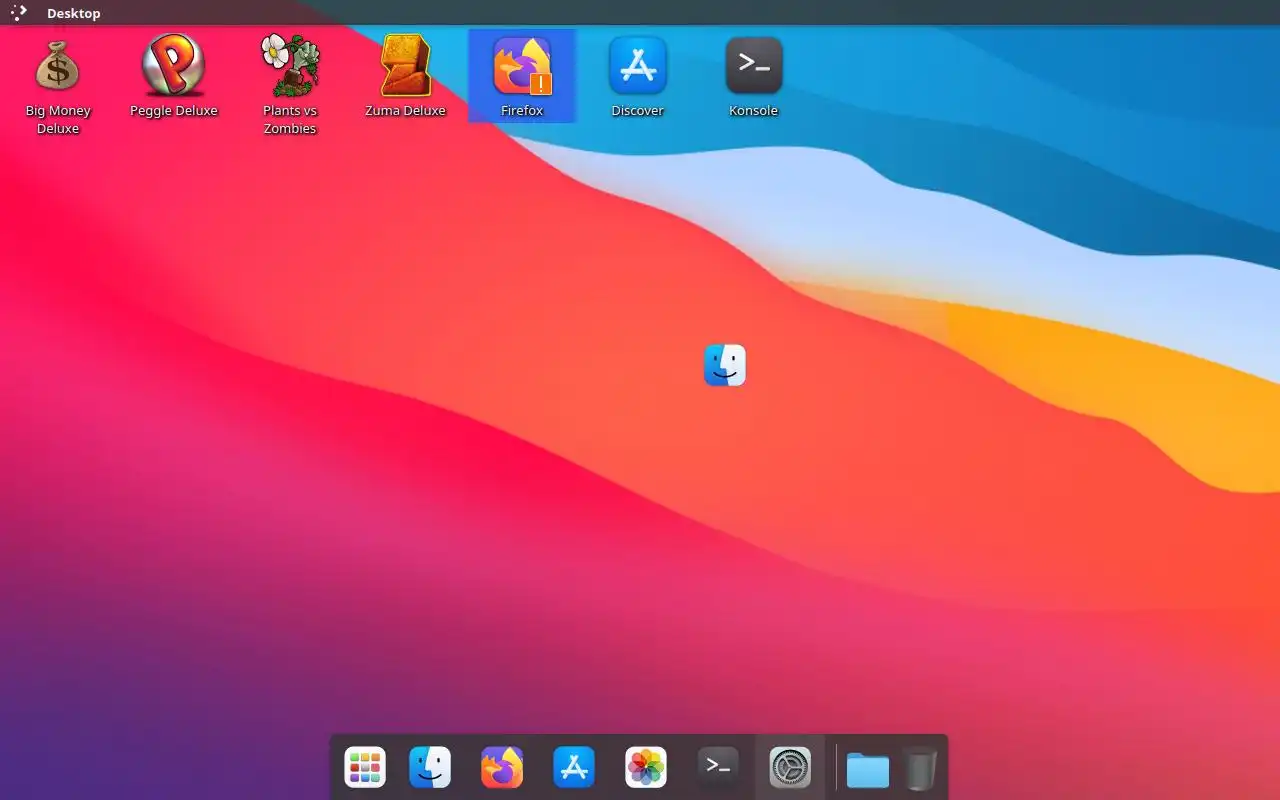Screen dimensions: 1280x800
Task: Open the Photos app in dock
Action: [646, 768]
